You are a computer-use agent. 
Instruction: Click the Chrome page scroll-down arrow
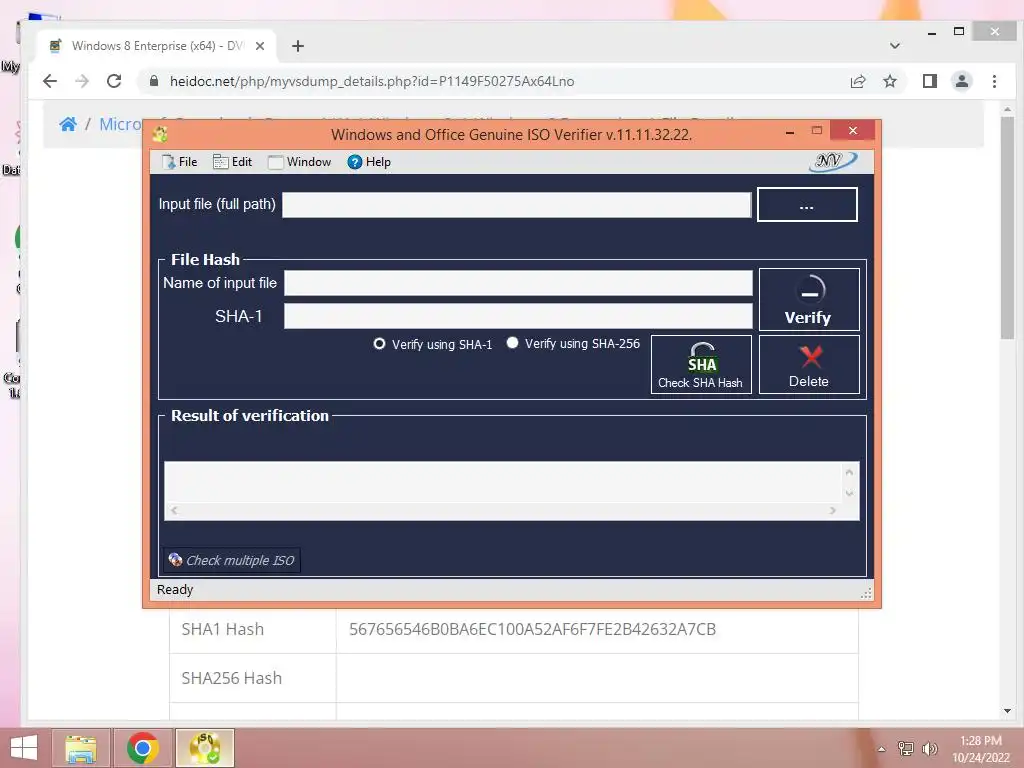coord(1006,711)
